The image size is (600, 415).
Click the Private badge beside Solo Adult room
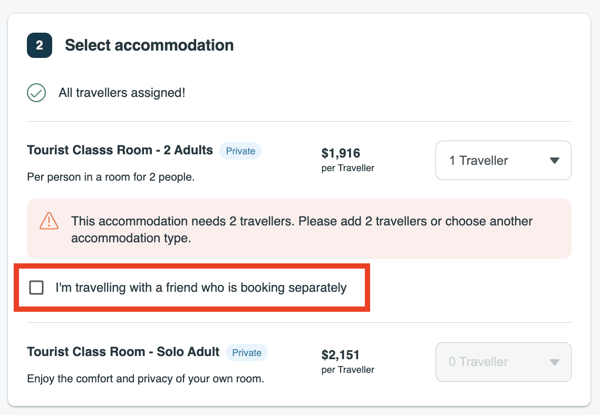click(247, 353)
